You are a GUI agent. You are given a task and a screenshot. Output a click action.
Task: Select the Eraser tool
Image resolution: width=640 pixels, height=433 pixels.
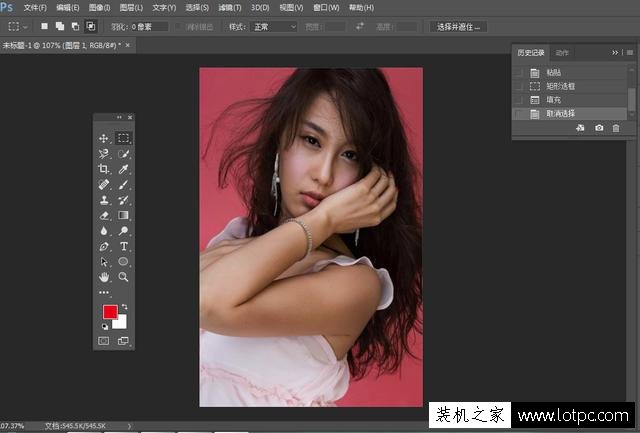click(x=104, y=215)
